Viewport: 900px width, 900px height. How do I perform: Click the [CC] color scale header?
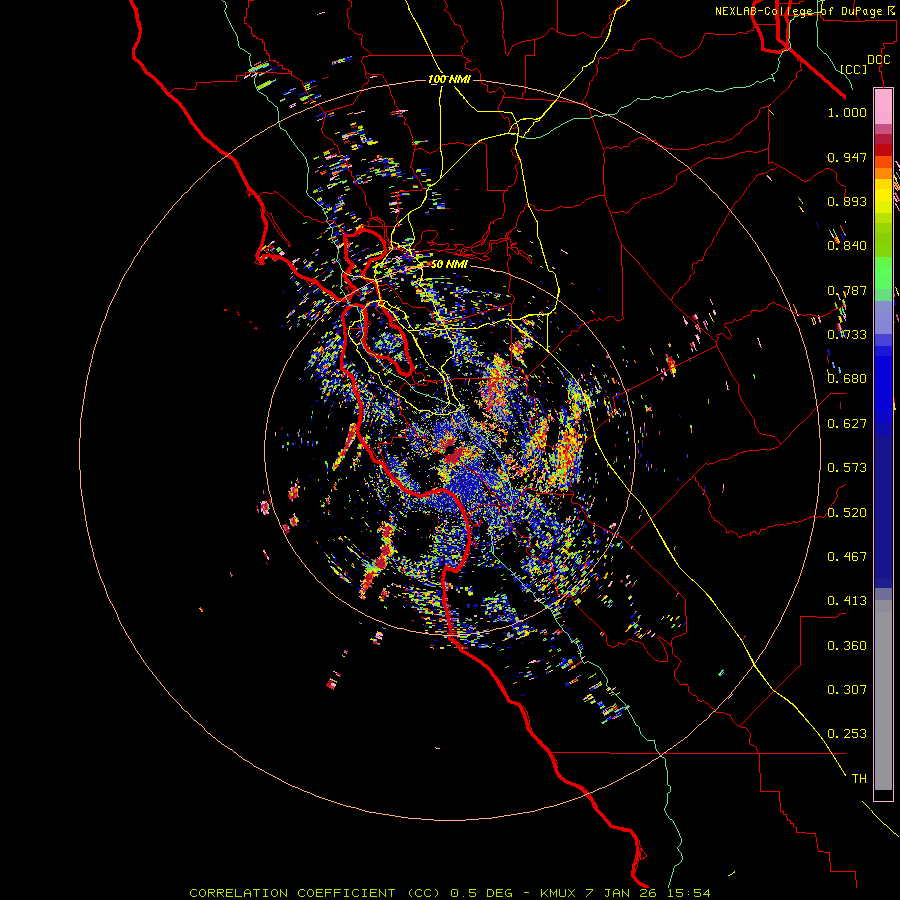click(x=854, y=69)
